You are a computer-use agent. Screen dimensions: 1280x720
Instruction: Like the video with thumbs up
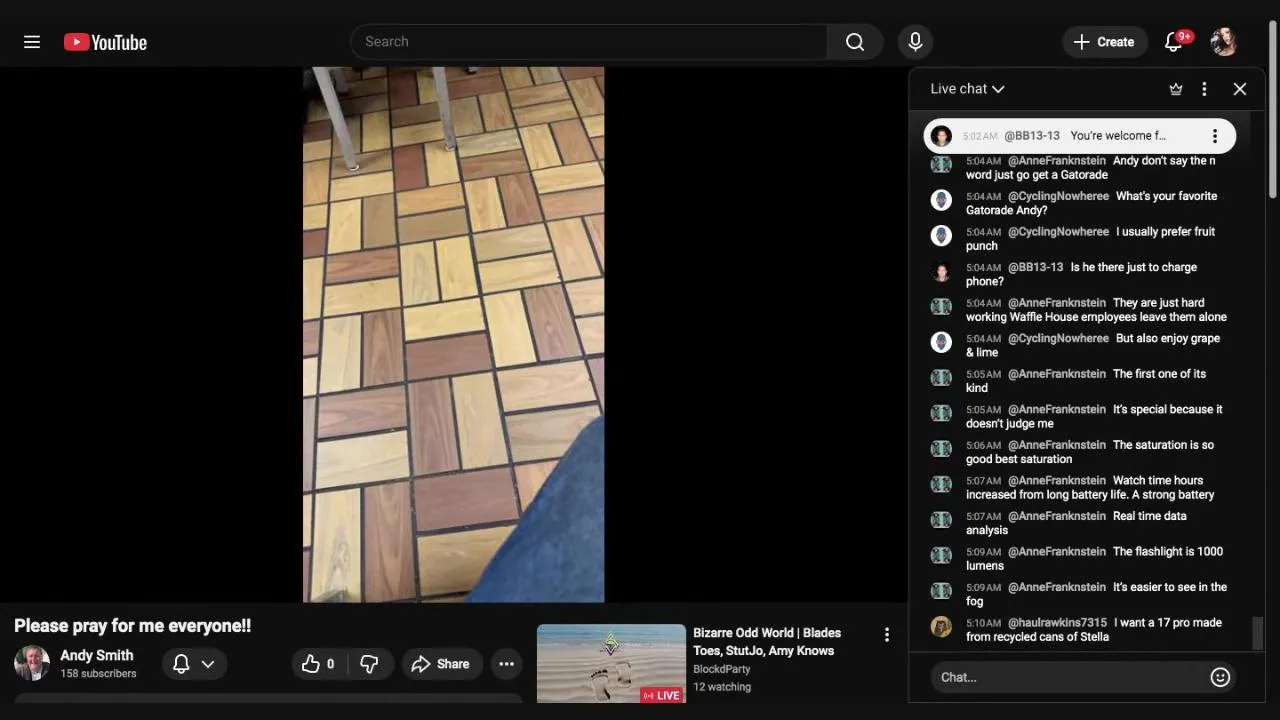[x=318, y=664]
